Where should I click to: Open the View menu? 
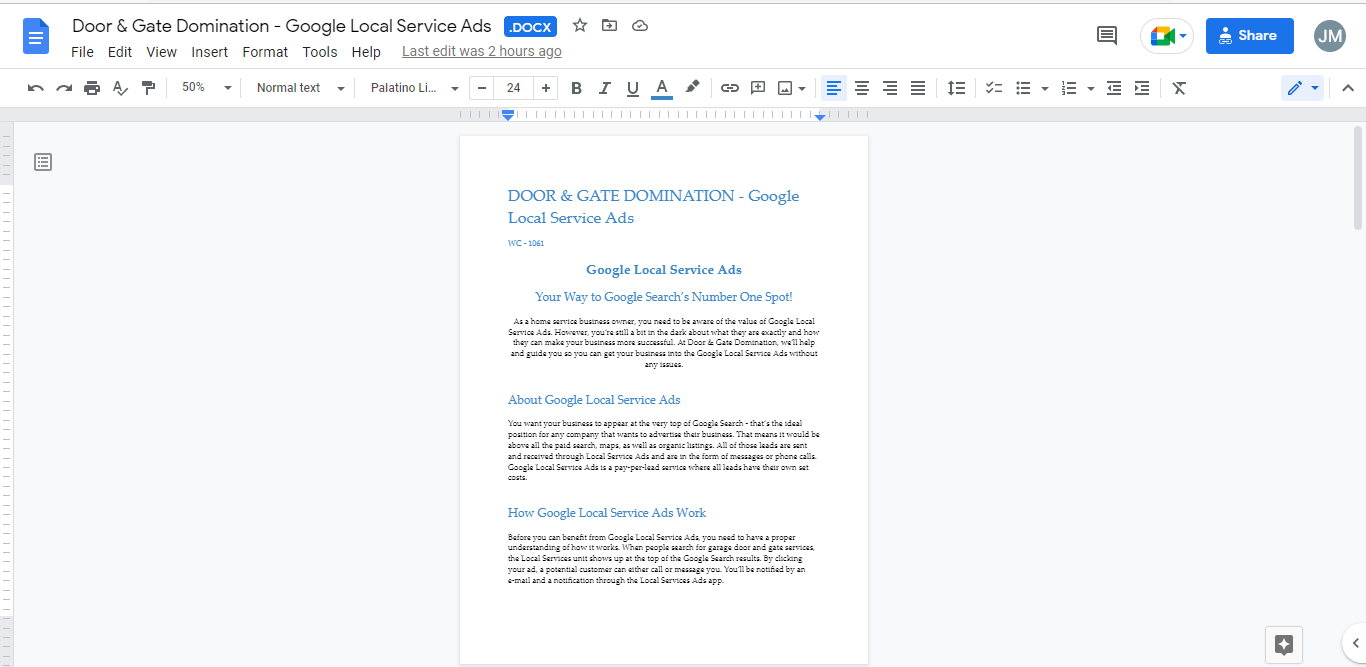[161, 52]
